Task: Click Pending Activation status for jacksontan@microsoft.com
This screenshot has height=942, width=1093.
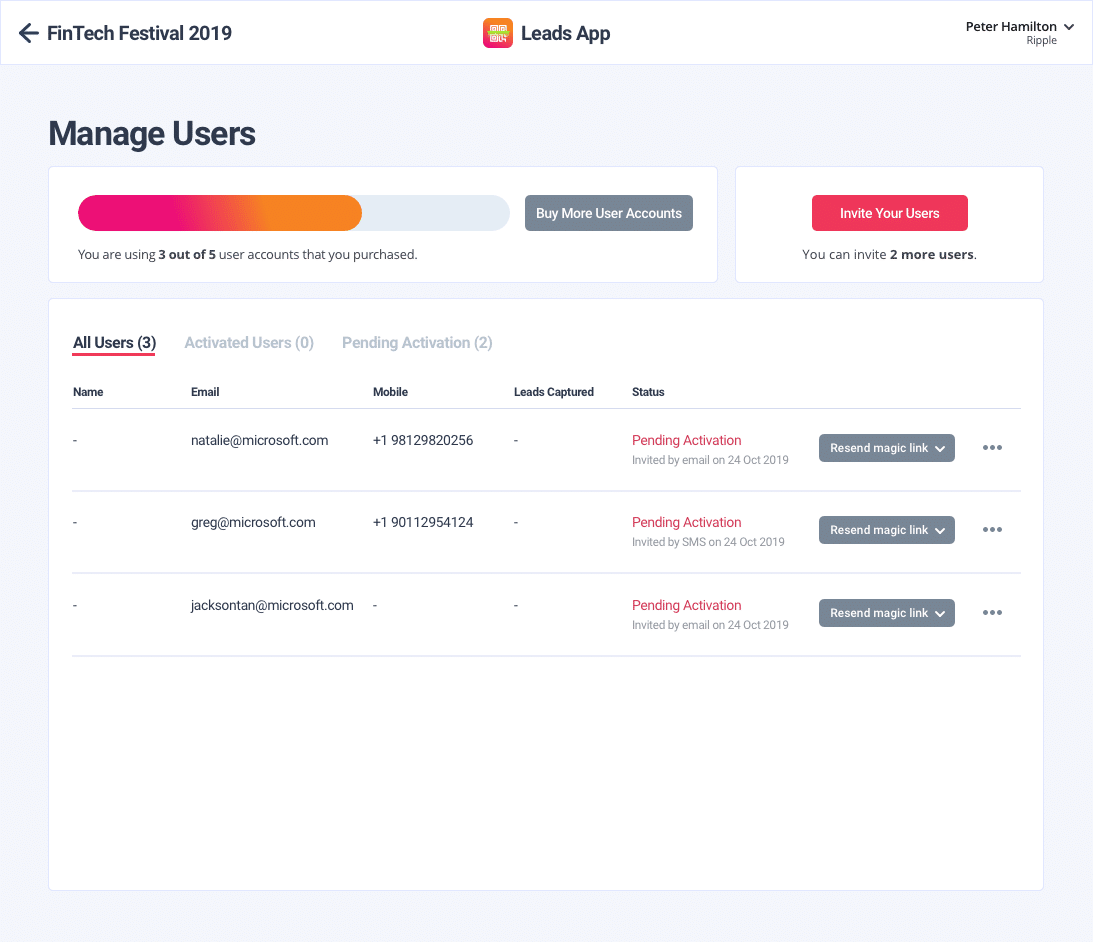Action: (x=687, y=605)
